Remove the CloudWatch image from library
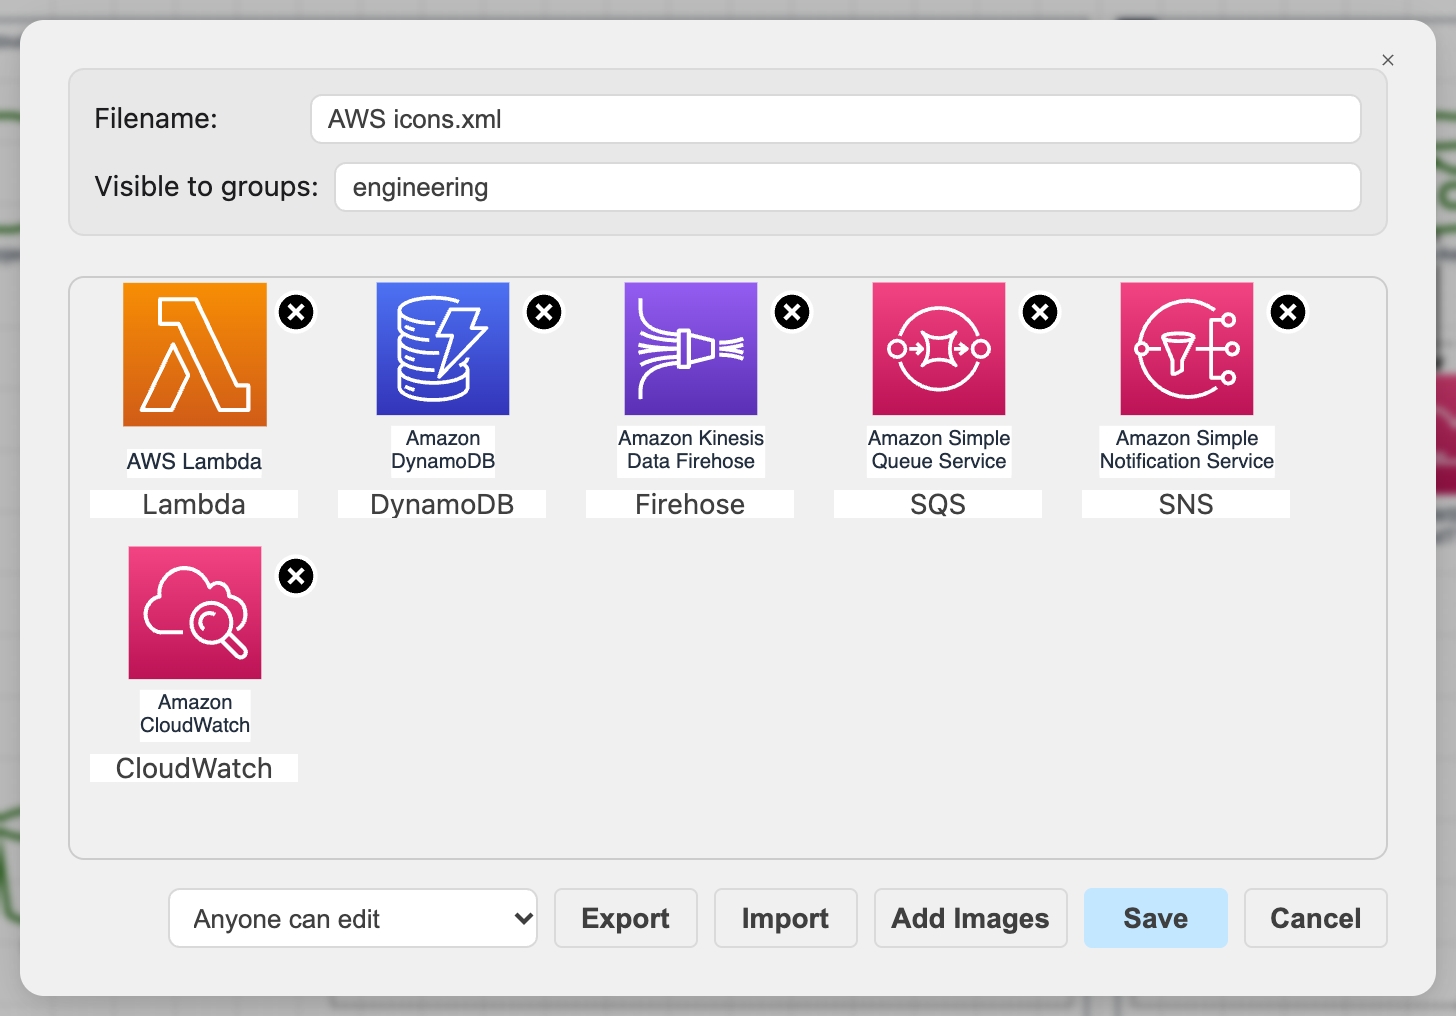Viewport: 1456px width, 1016px height. 296,576
